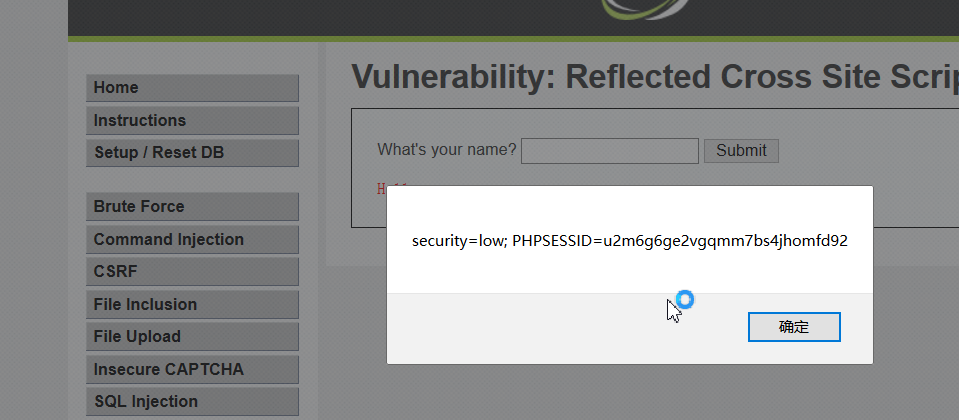The height and width of the screenshot is (420, 959).
Task: Navigate to the CSRF section
Action: pyautogui.click(x=192, y=271)
